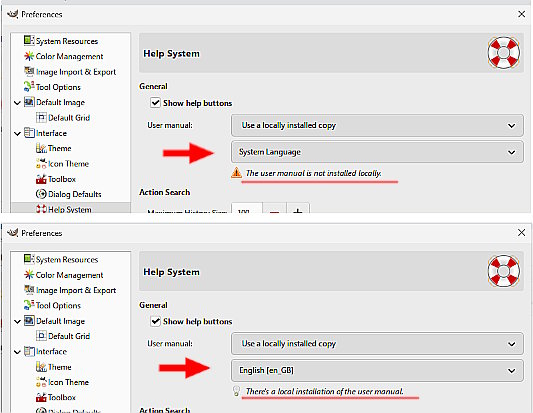Open System Language dropdown
The width and height of the screenshot is (533, 413).
coord(377,152)
